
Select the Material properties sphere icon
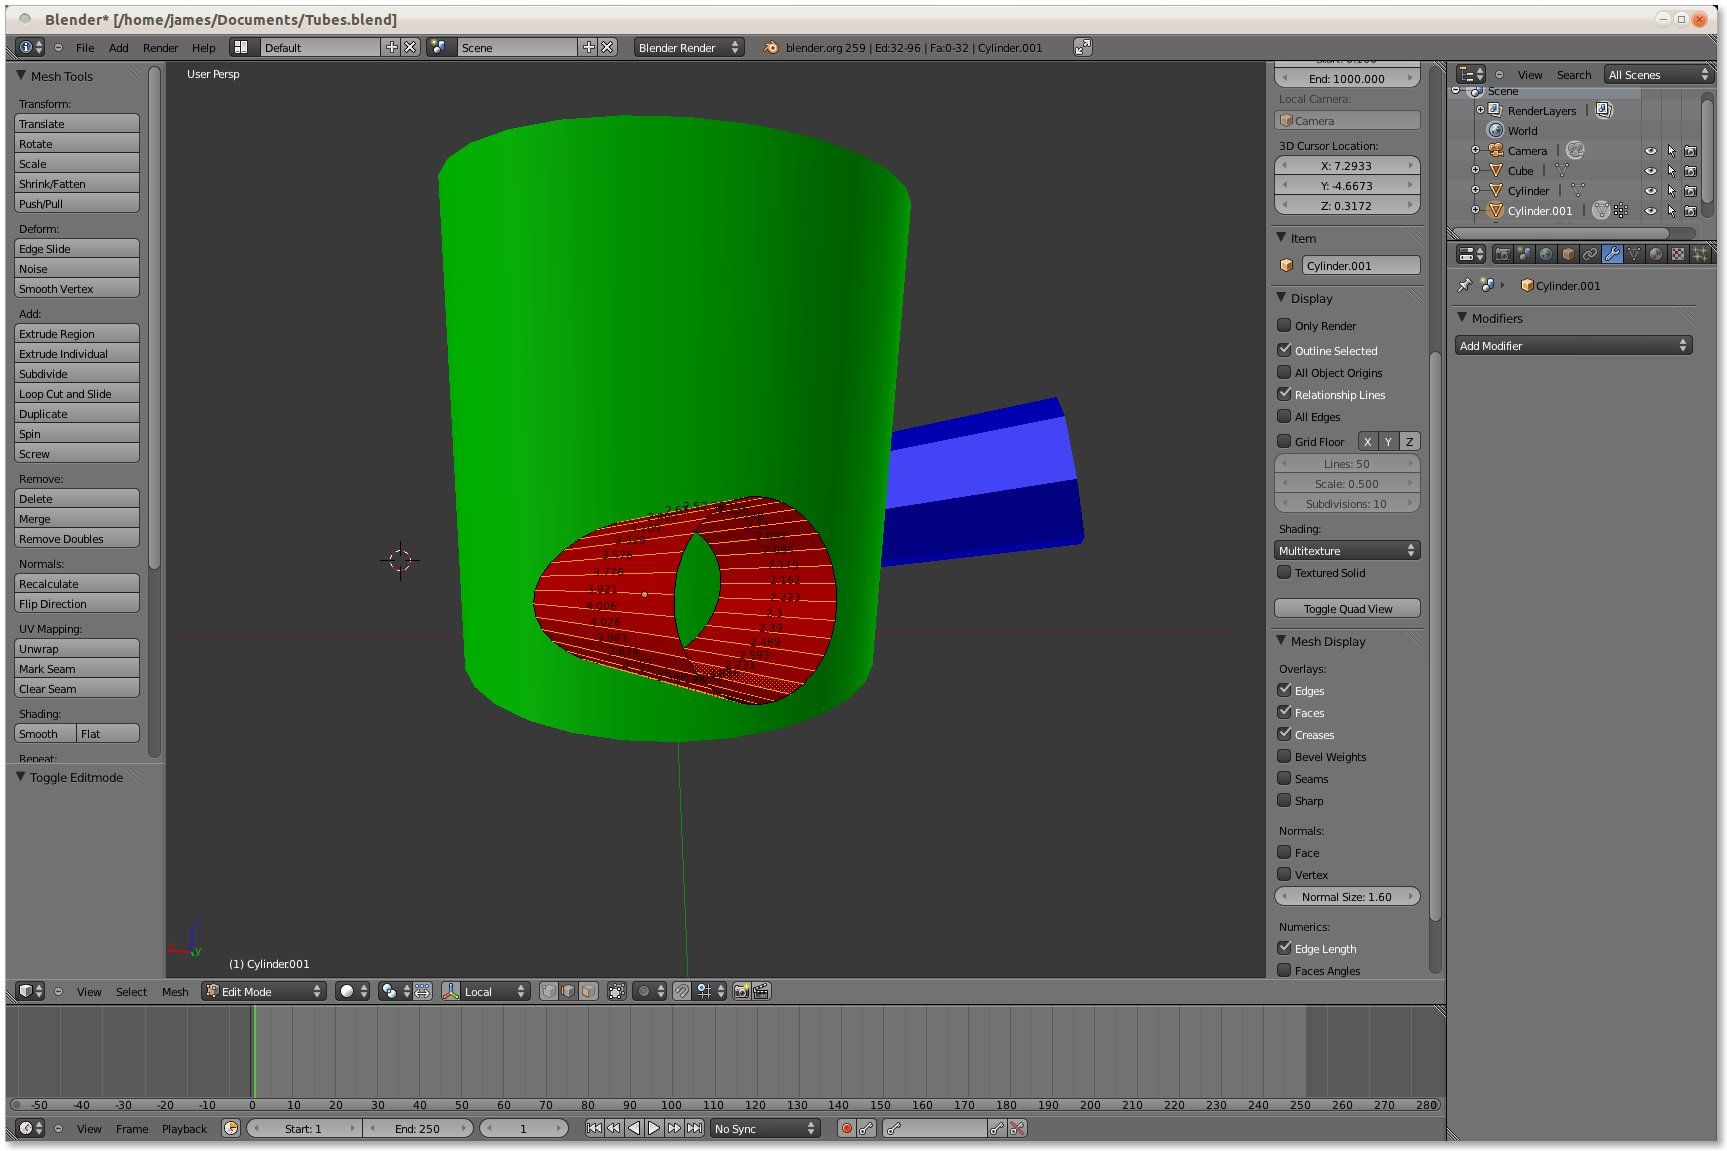pos(1655,254)
